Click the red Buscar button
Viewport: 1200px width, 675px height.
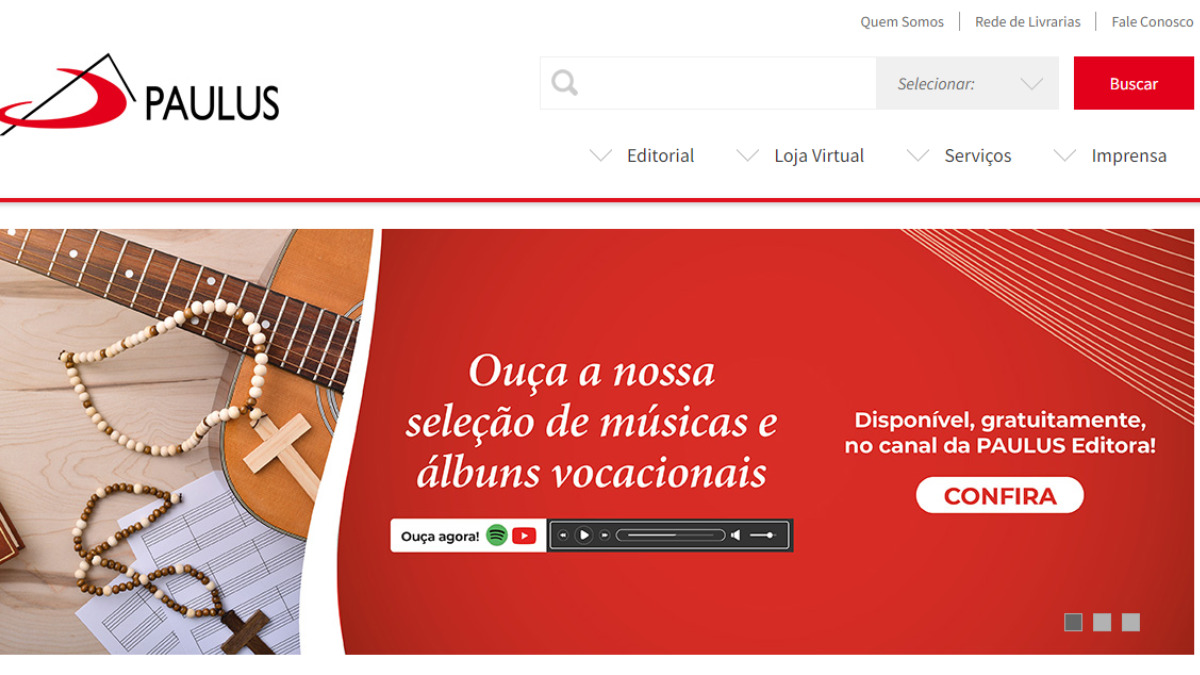coord(1134,83)
